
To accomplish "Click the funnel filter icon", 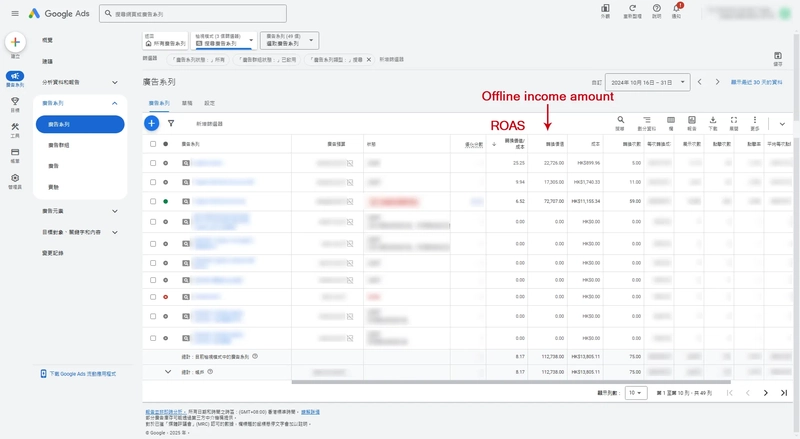I will tap(171, 123).
